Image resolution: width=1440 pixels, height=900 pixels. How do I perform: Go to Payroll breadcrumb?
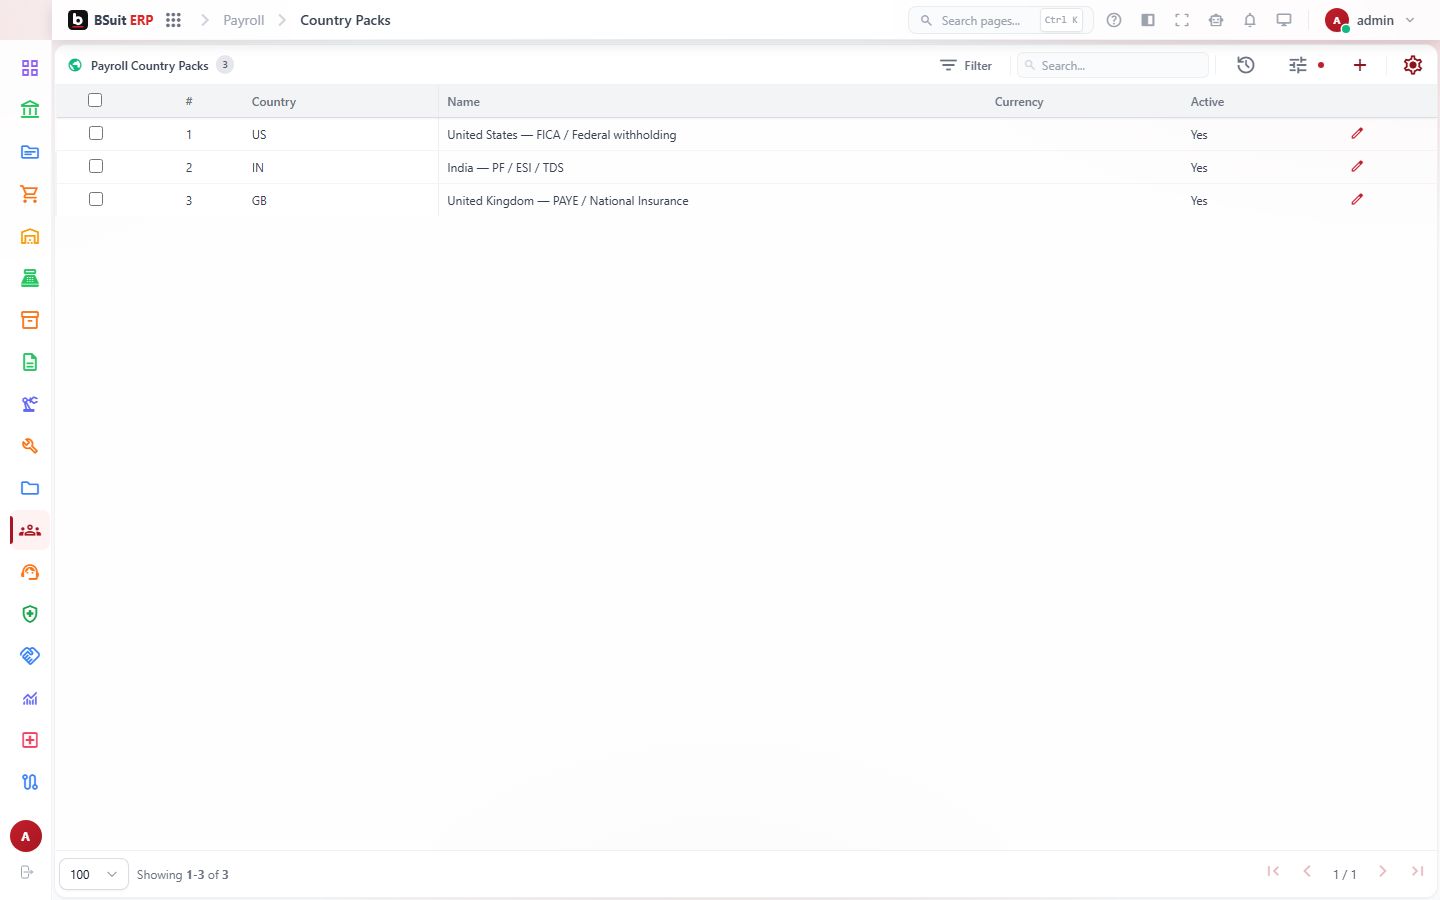click(244, 20)
